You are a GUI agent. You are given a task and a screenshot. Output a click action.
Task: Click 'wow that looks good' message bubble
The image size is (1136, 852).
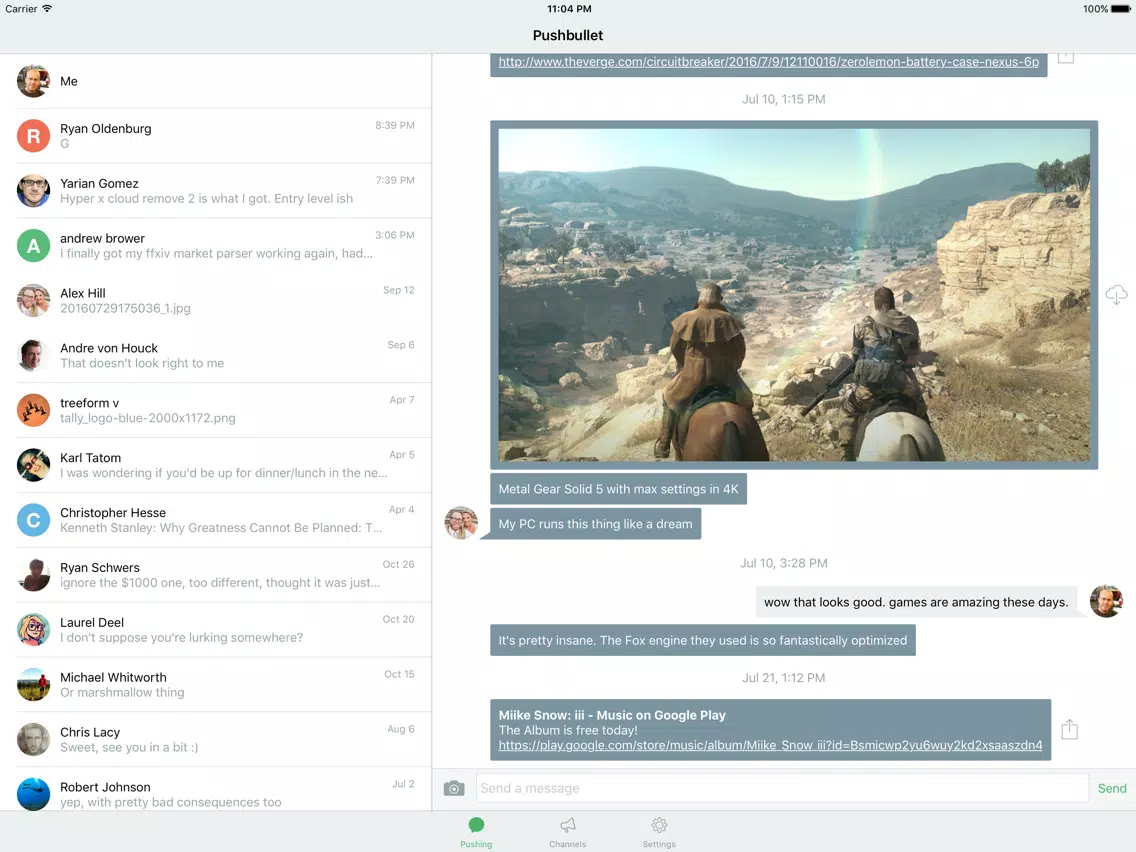tap(916, 602)
